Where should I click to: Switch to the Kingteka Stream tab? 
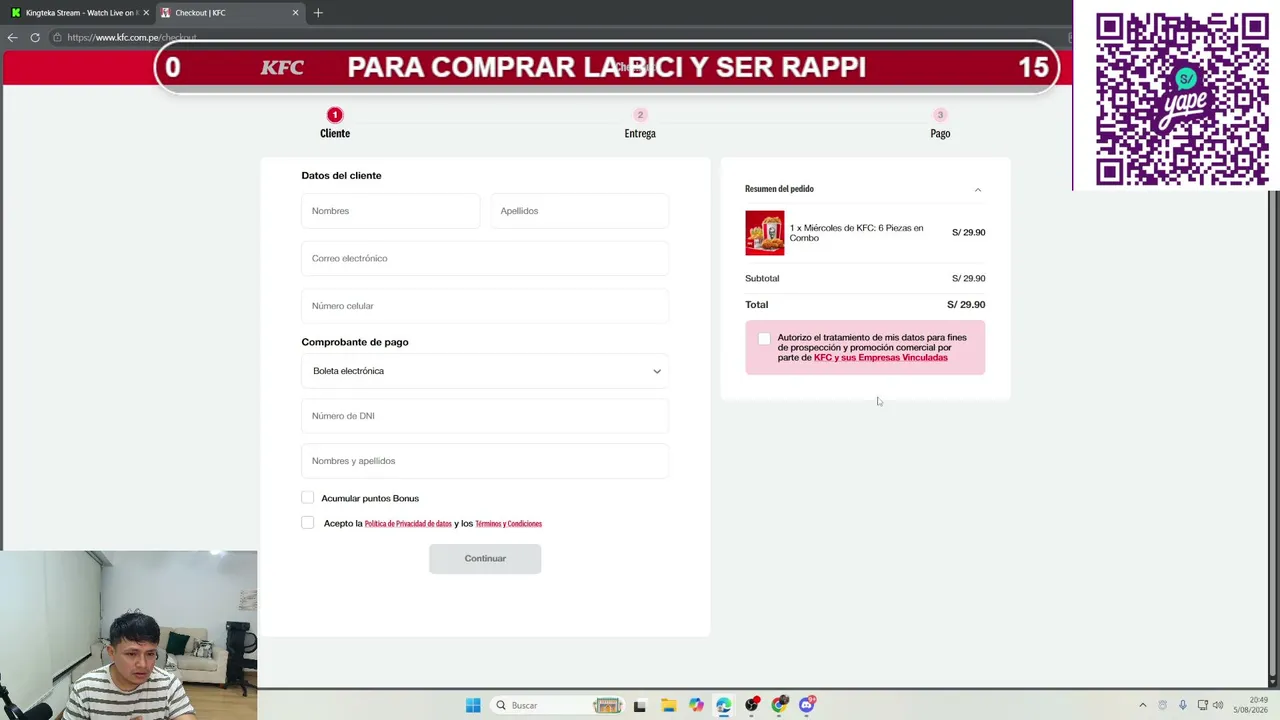tap(80, 13)
